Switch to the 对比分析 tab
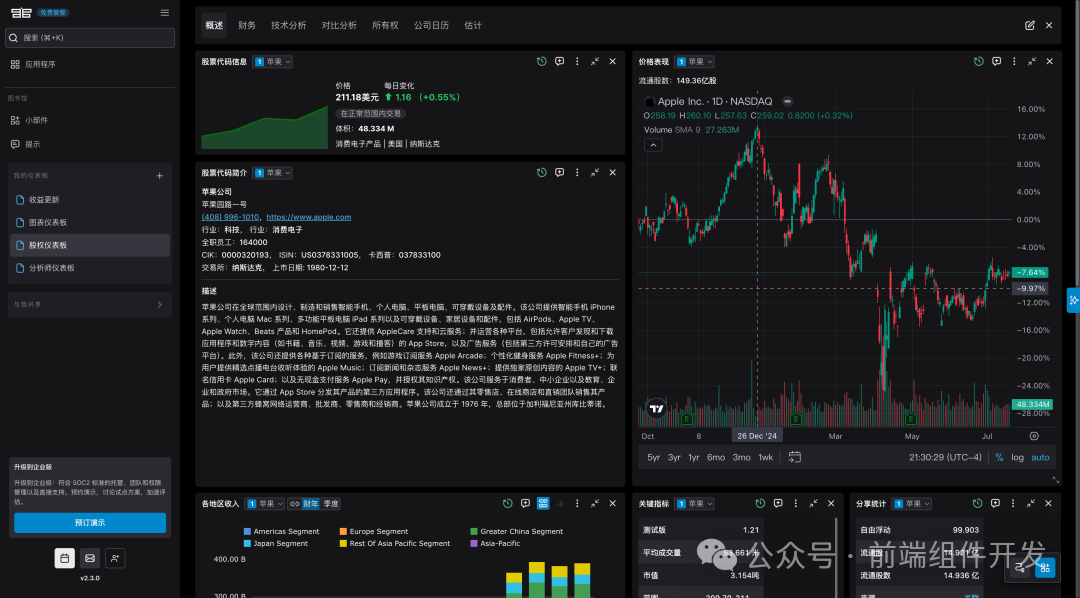1080x598 pixels. click(339, 25)
